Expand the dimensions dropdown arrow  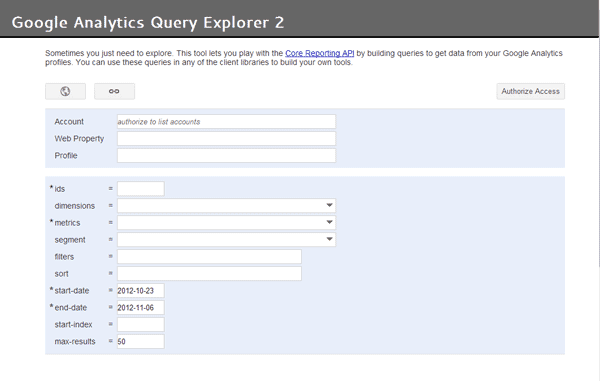tap(329, 205)
